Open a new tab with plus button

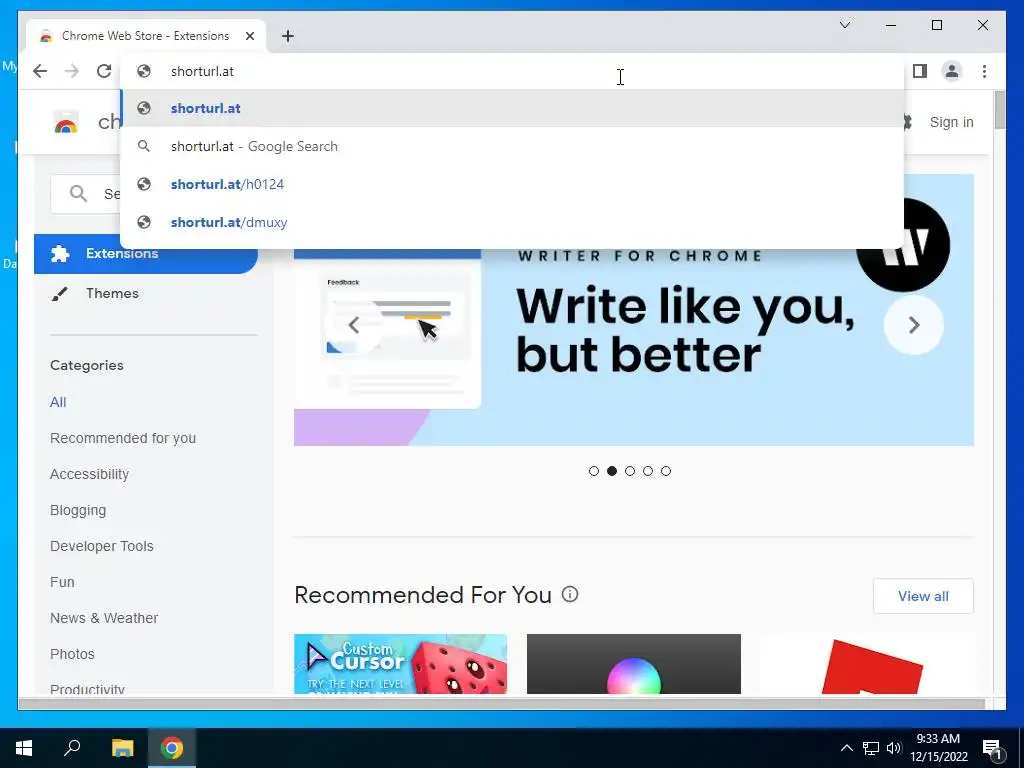[288, 36]
